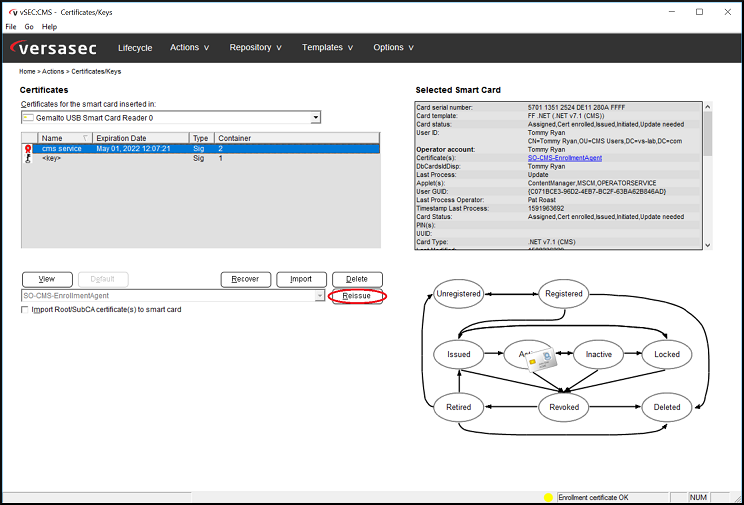Go to the Lifecycle page

[135, 48]
